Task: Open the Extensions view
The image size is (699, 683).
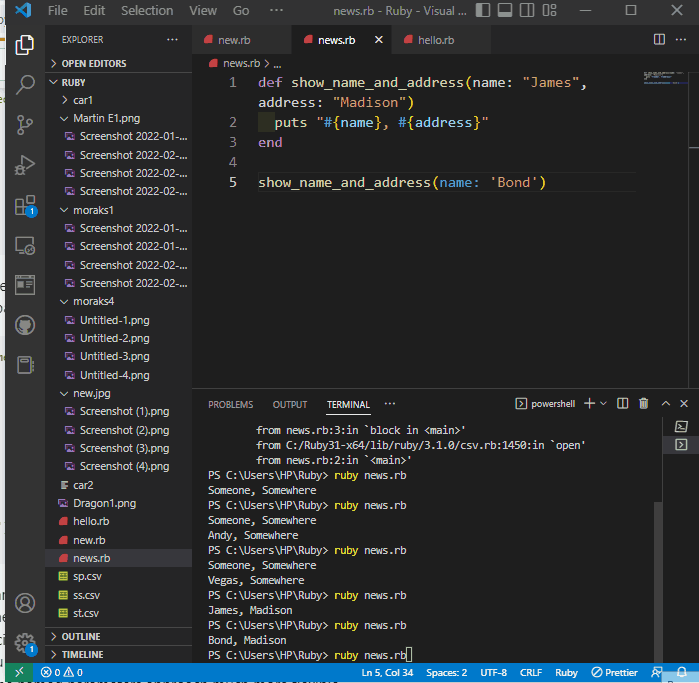Action: pyautogui.click(x=25, y=206)
